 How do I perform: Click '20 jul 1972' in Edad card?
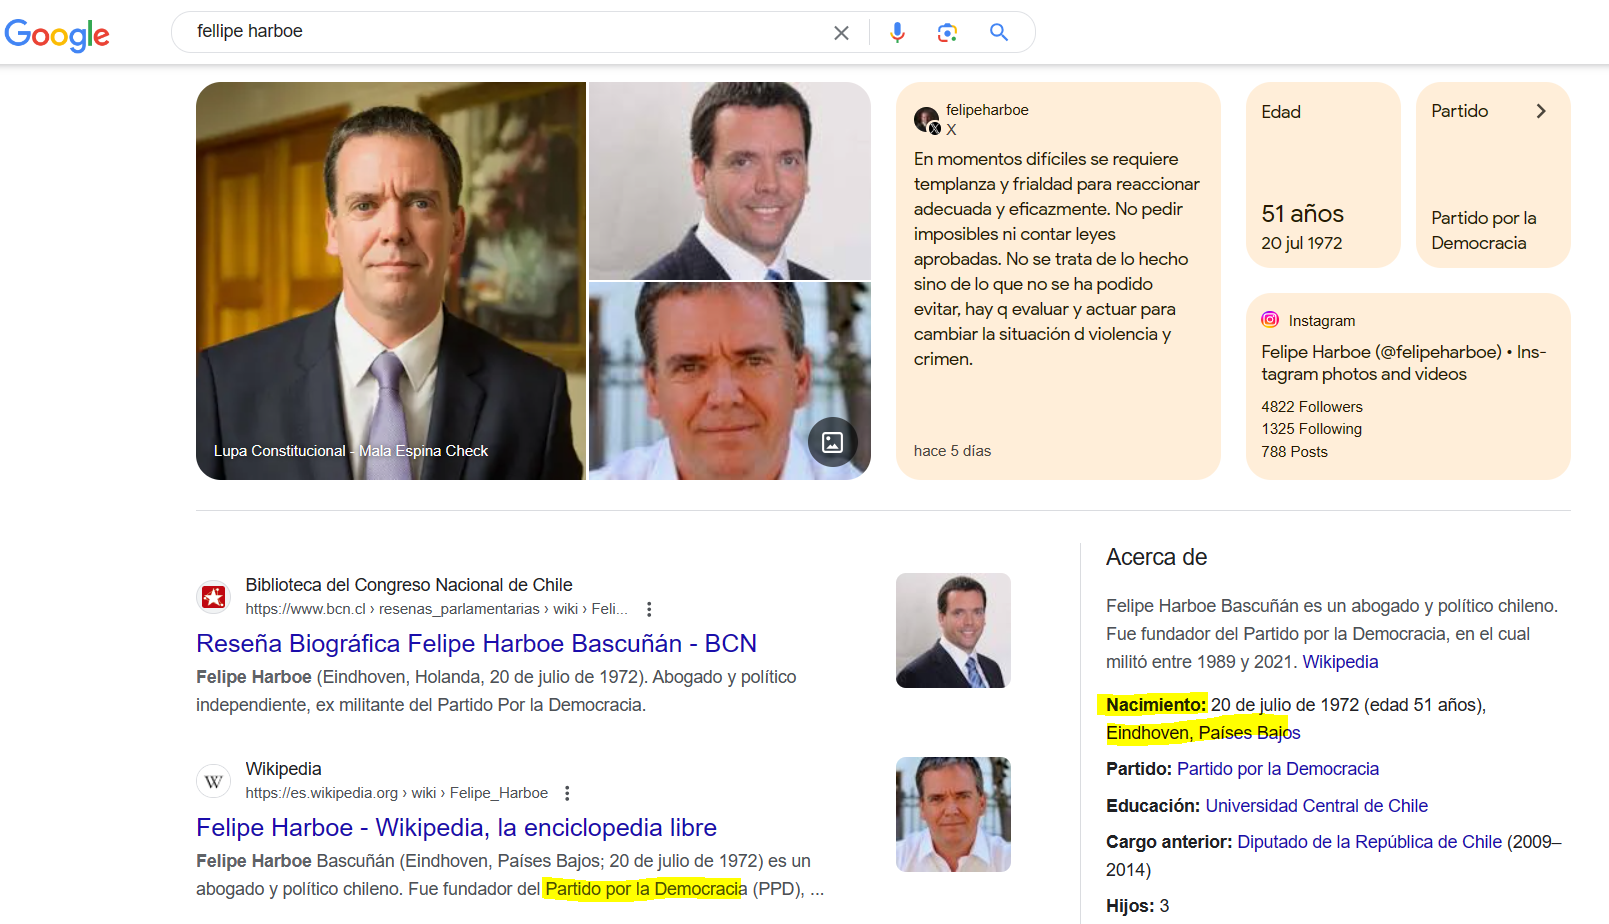[1302, 243]
